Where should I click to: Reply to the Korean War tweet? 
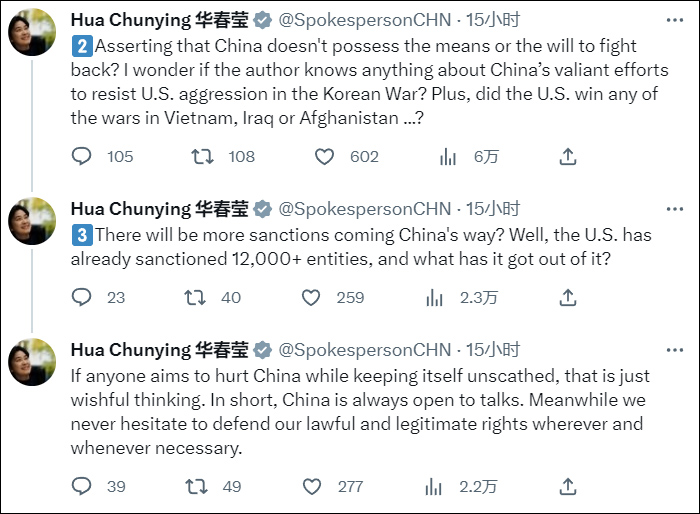(82, 156)
